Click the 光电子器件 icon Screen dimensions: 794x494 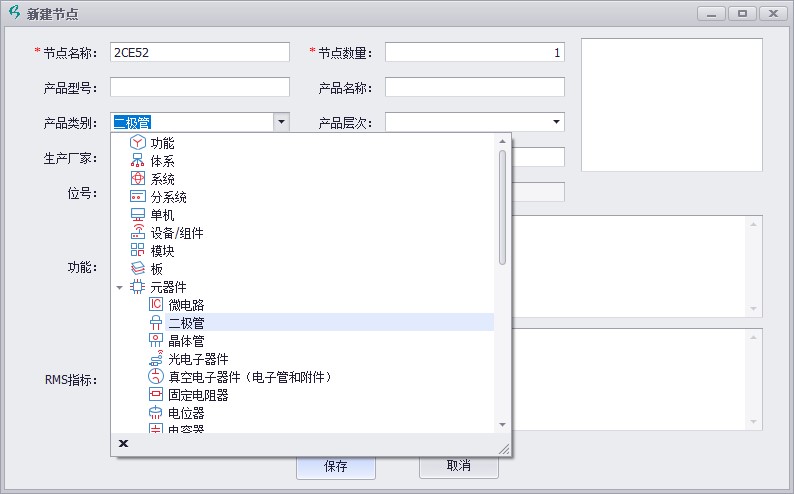pyautogui.click(x=155, y=358)
